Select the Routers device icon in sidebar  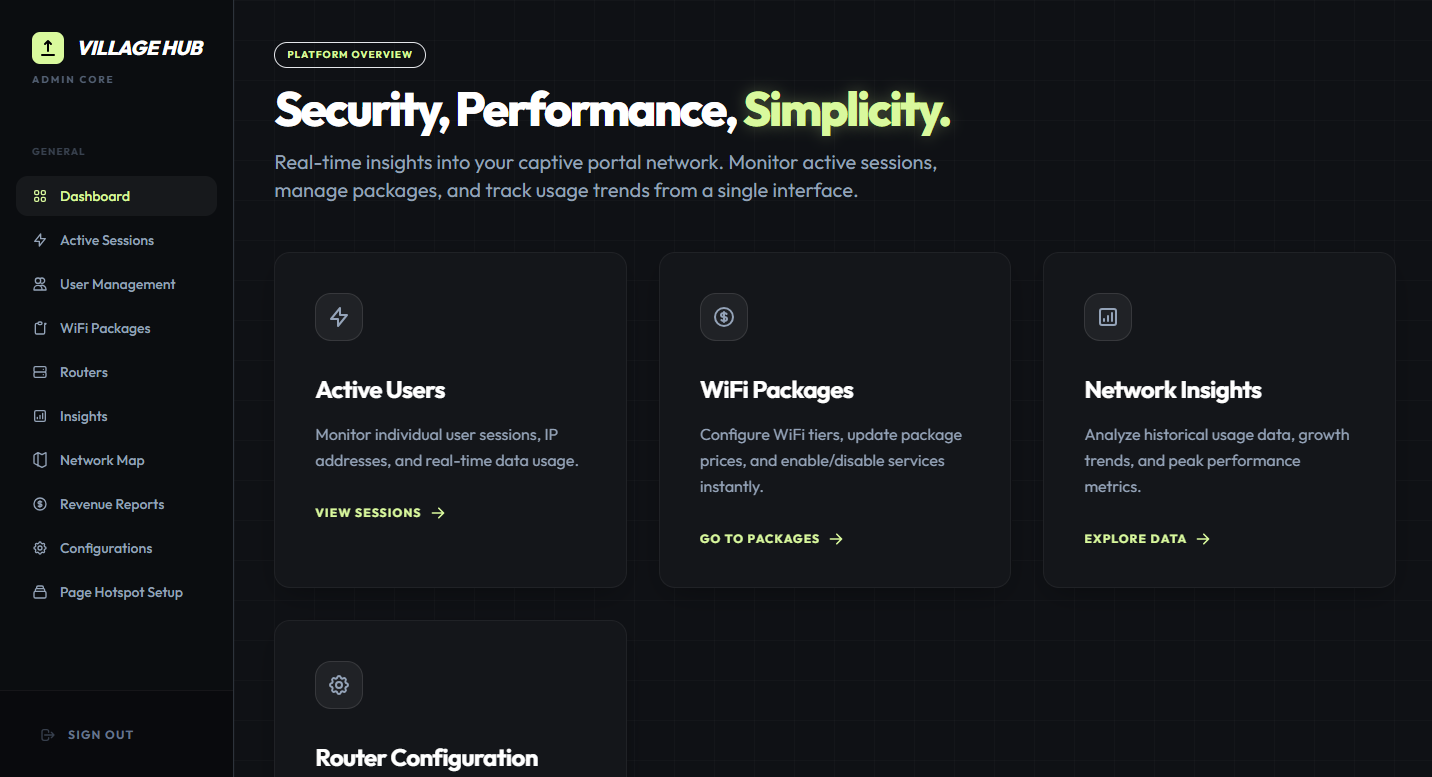[39, 372]
